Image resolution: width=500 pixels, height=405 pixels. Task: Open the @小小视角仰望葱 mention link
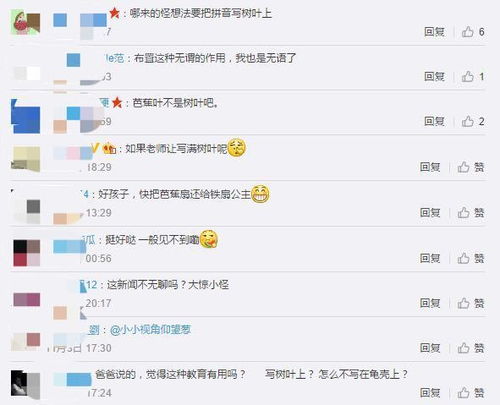pyautogui.click(x=150, y=330)
